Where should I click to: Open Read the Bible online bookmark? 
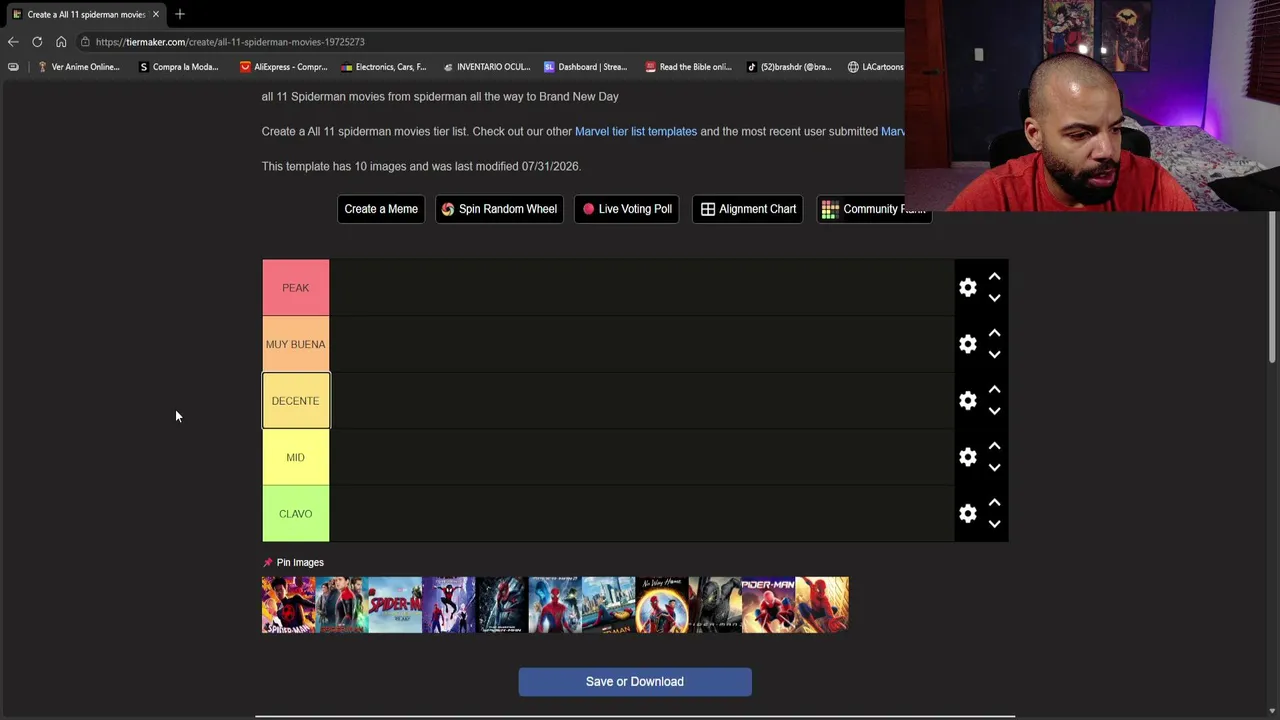point(688,67)
